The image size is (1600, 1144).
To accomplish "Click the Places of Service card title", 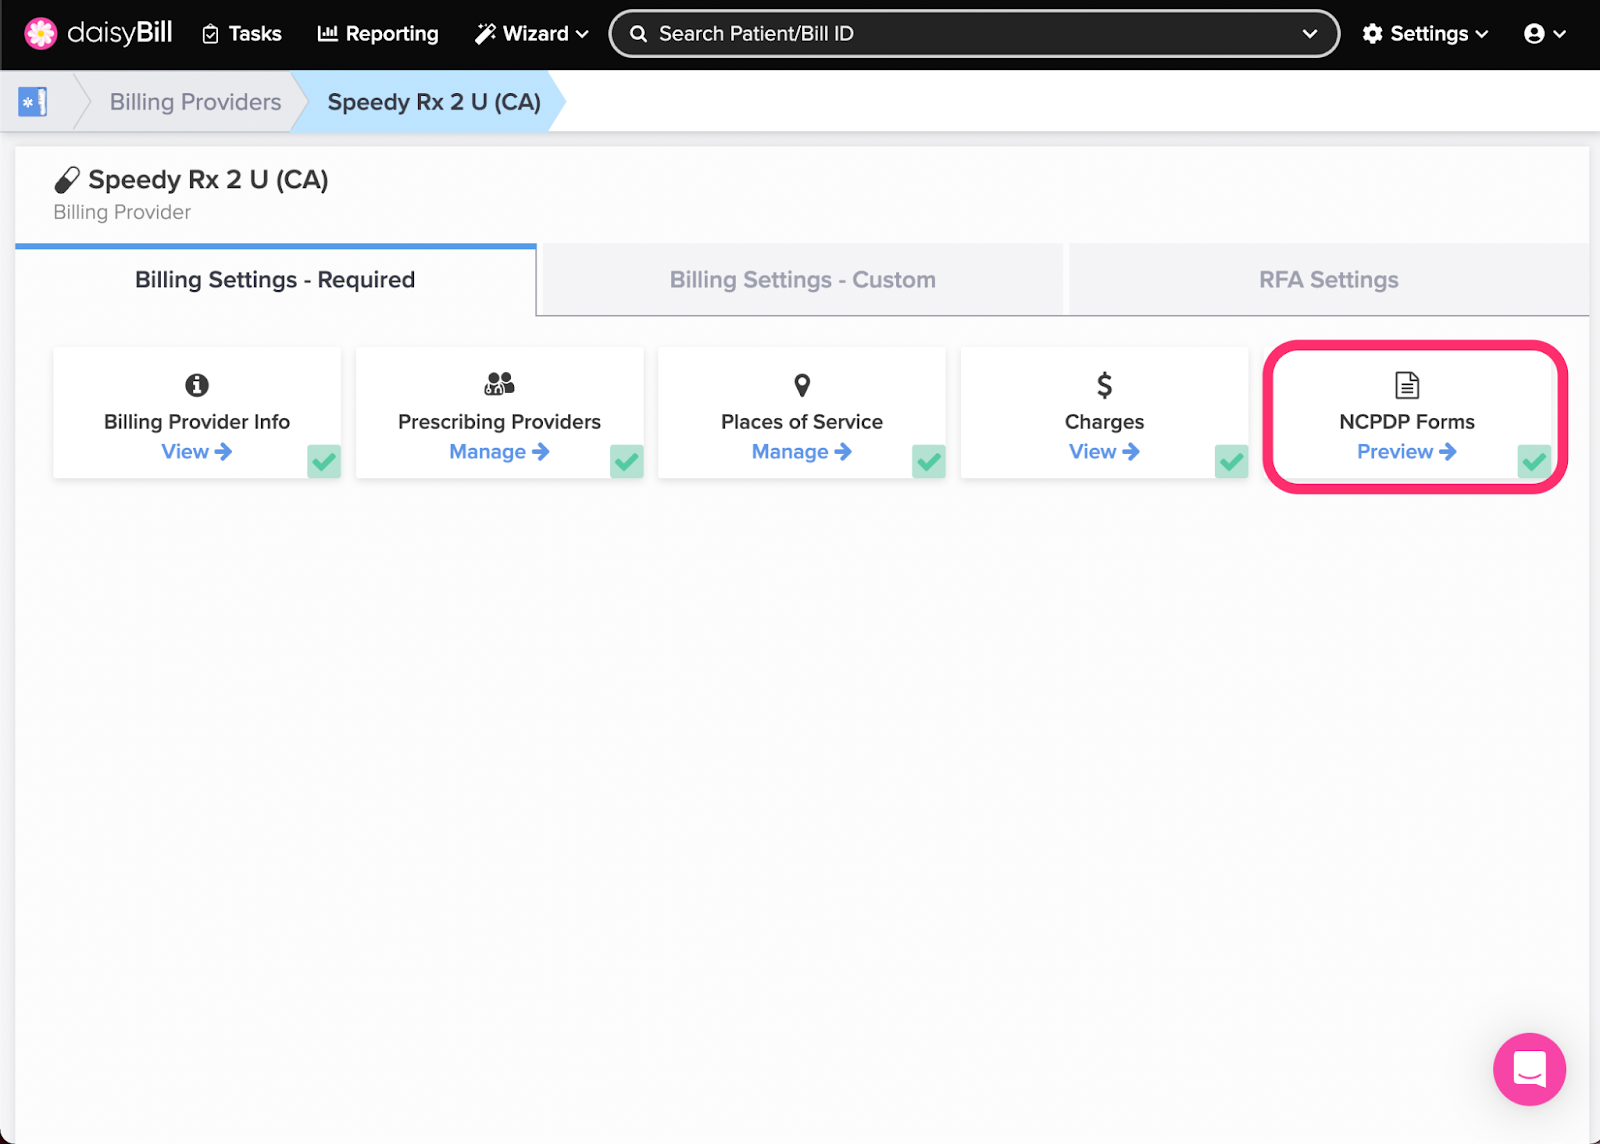I will pyautogui.click(x=802, y=422).
